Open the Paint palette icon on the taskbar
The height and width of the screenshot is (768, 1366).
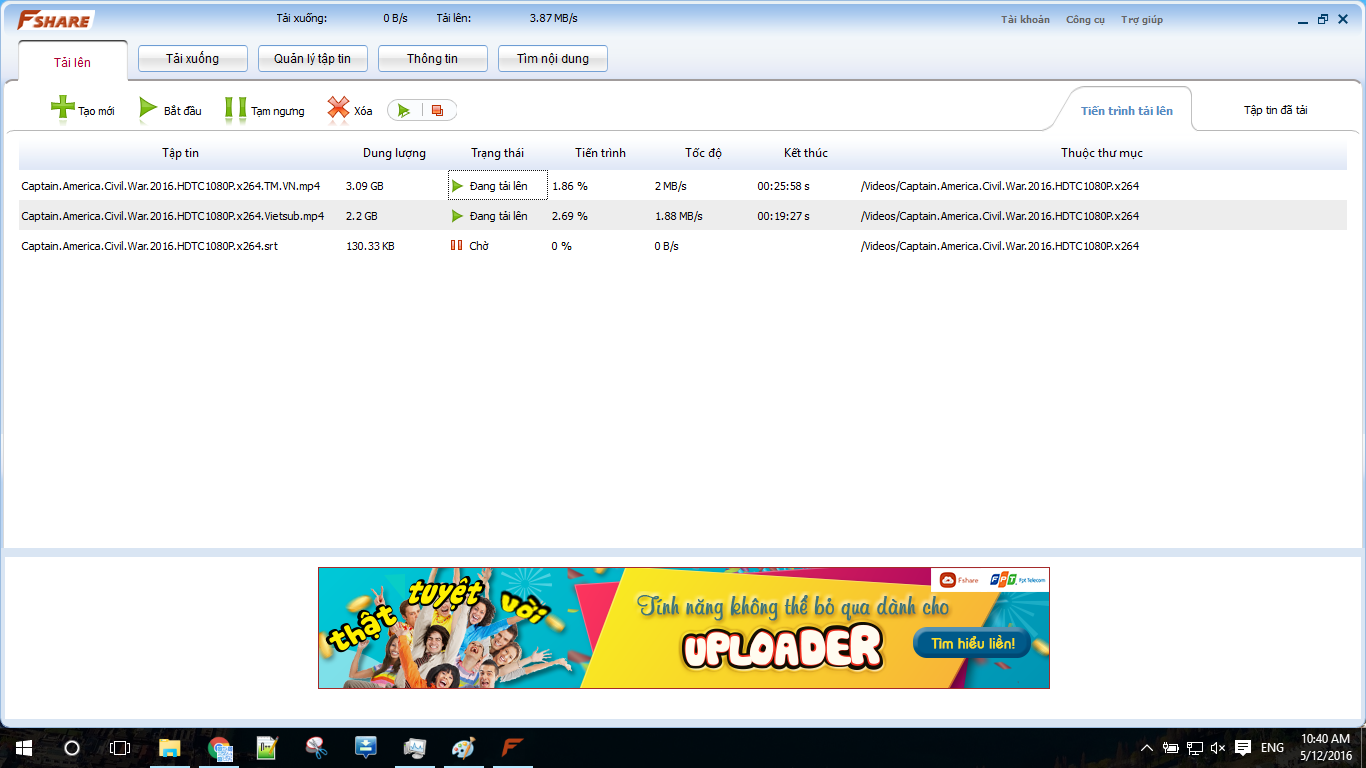[464, 748]
